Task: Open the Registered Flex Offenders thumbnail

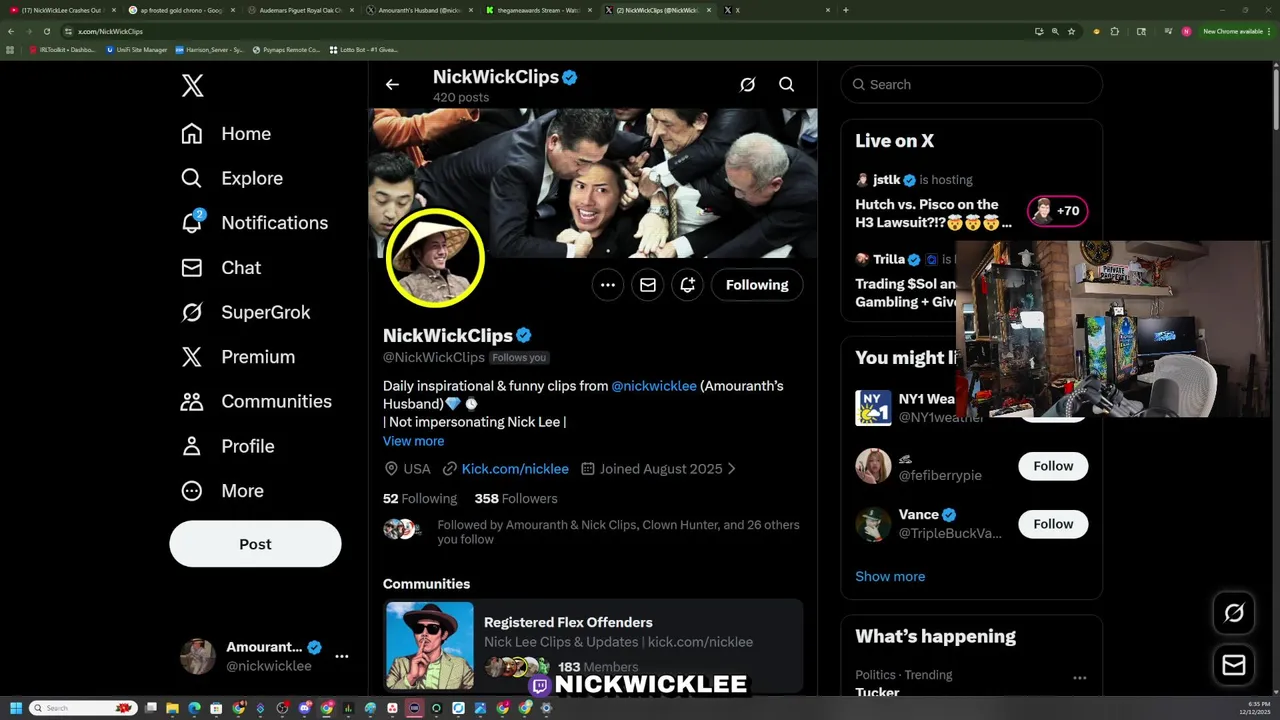Action: tap(430, 646)
